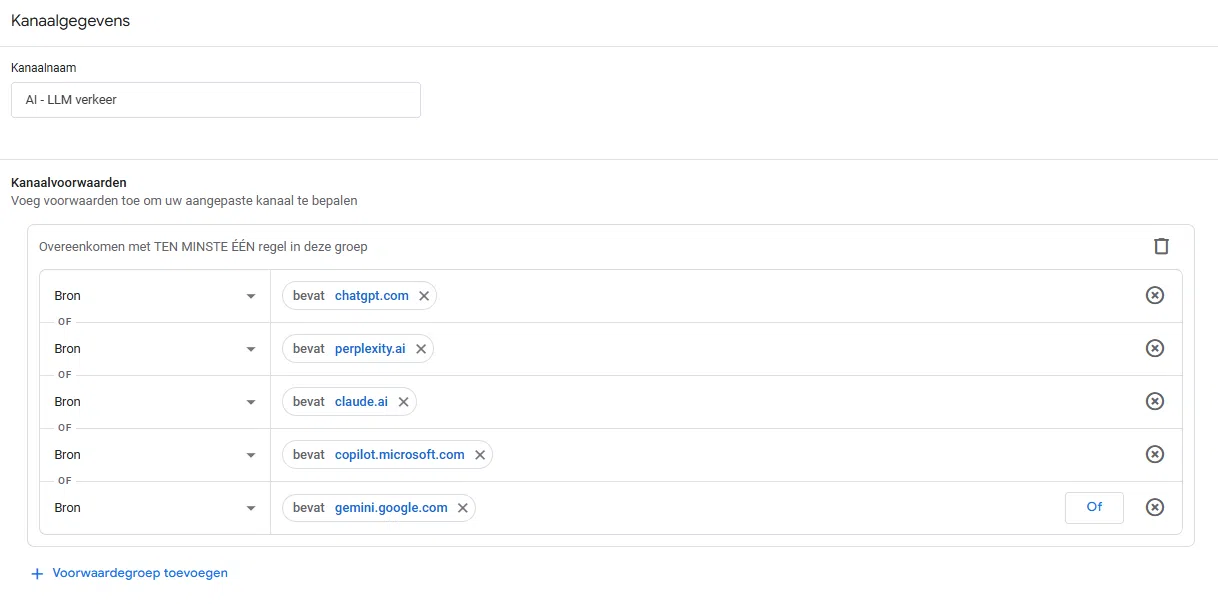Clear the gemini.google.com chip filter
The image size is (1218, 604).
click(463, 508)
